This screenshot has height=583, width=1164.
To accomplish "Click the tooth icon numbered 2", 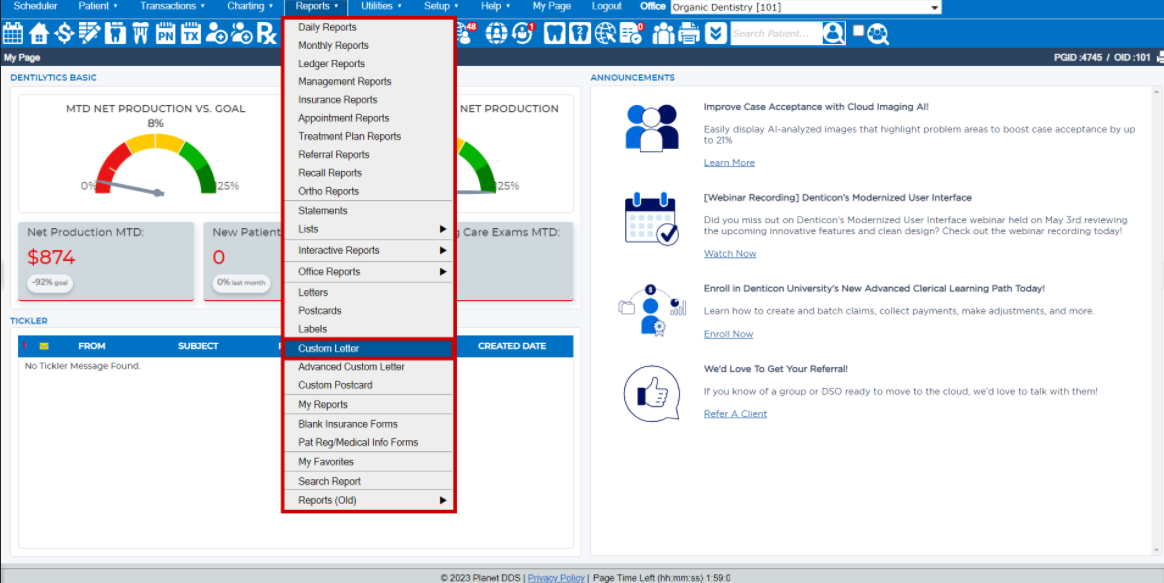I will click(x=580, y=33).
